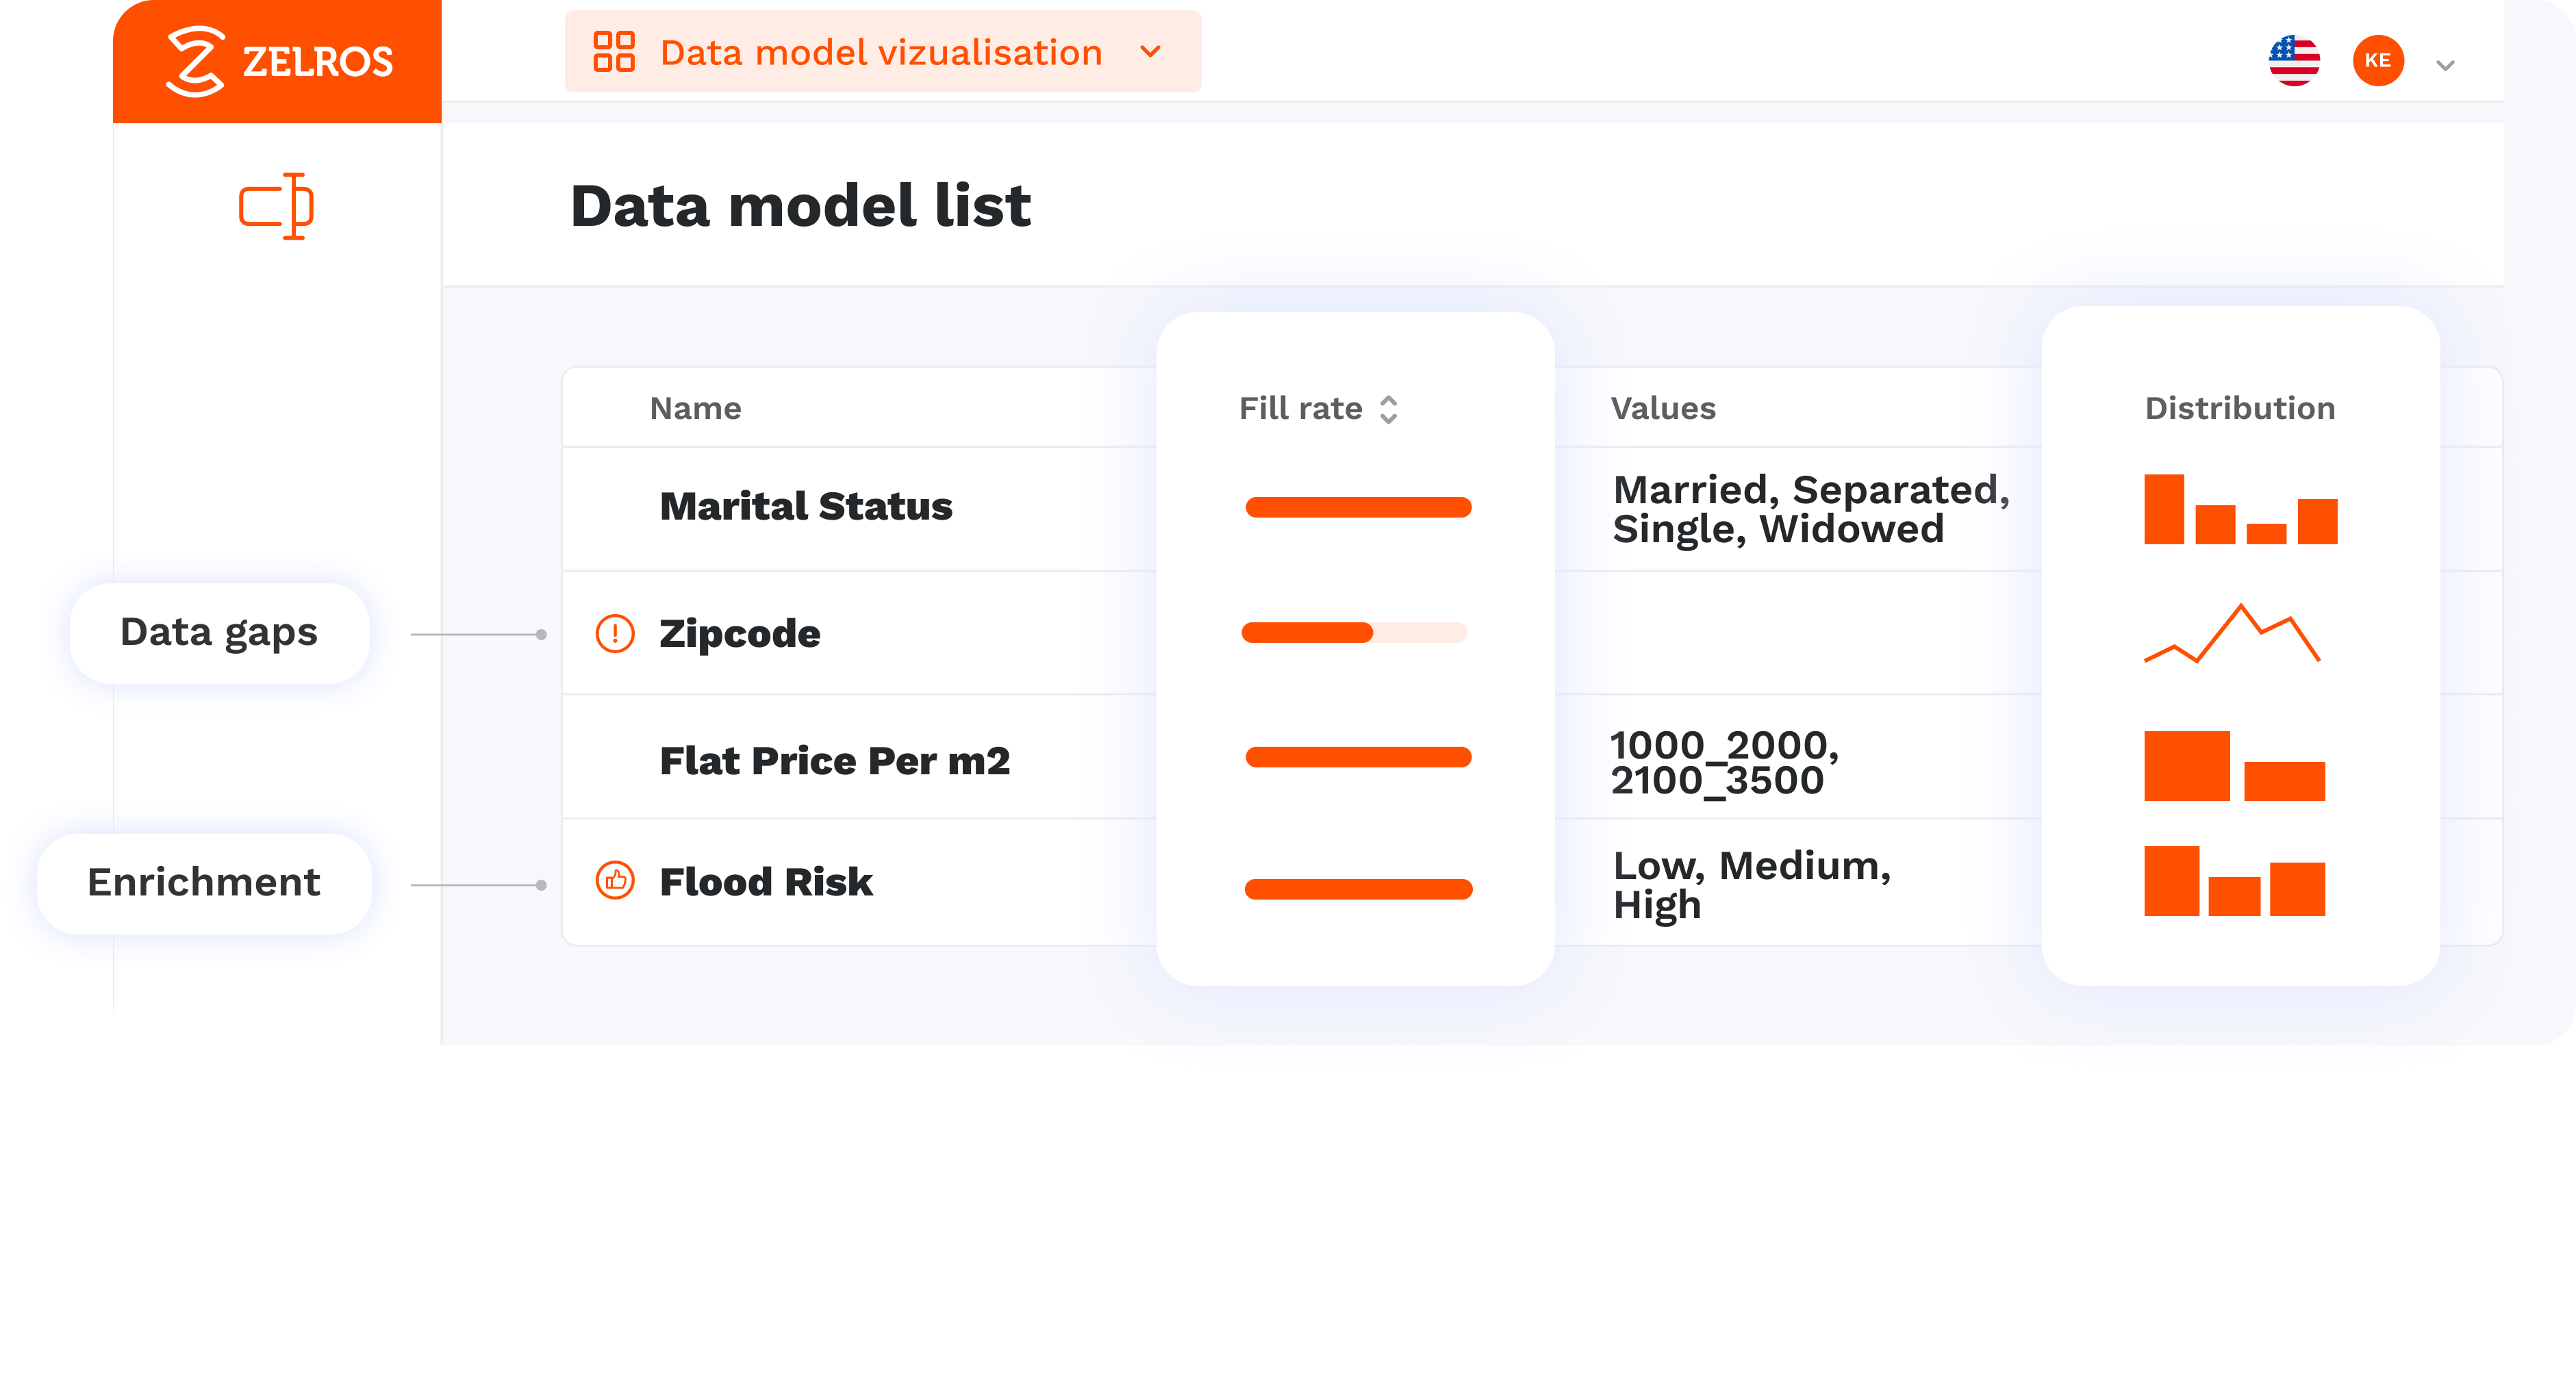Screen dimensions: 2576x1374
Task: Click the Name column header
Action: 695,409
